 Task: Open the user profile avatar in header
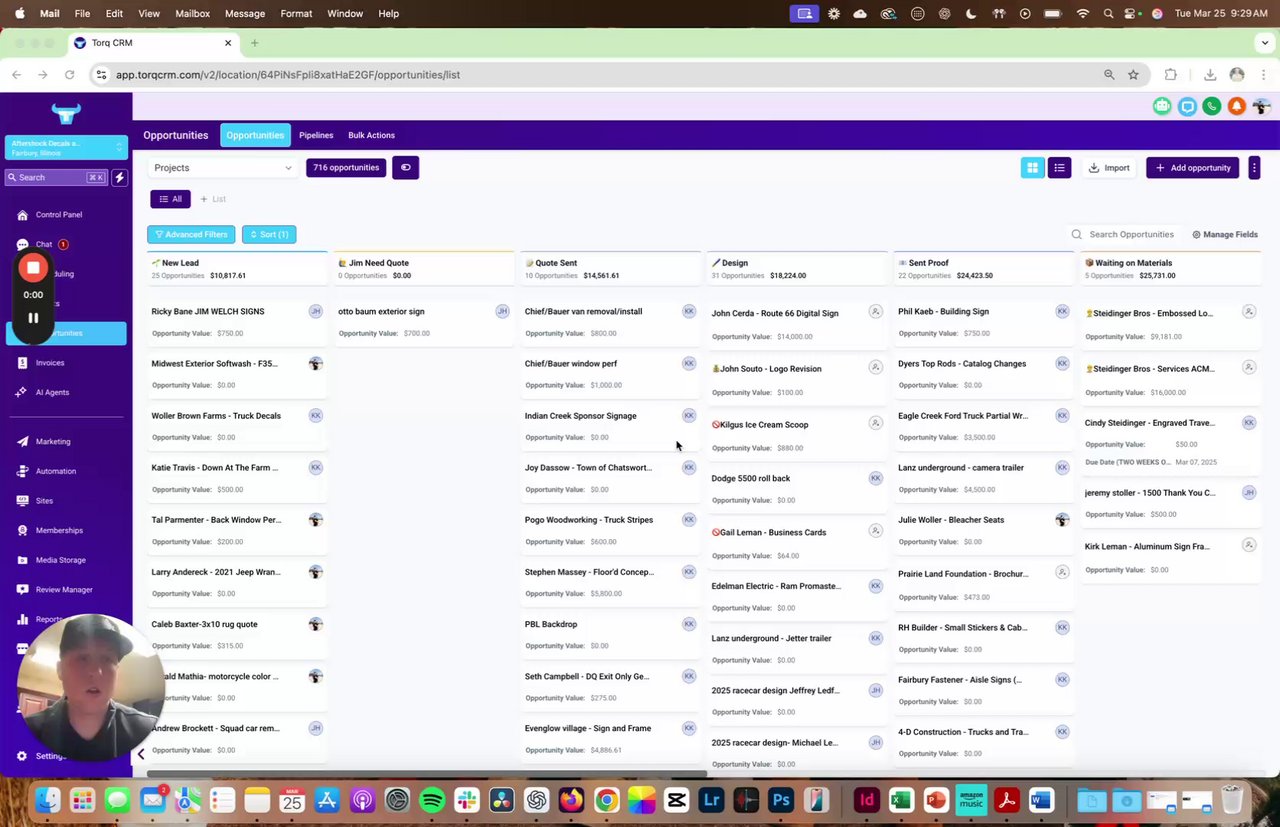1261,106
